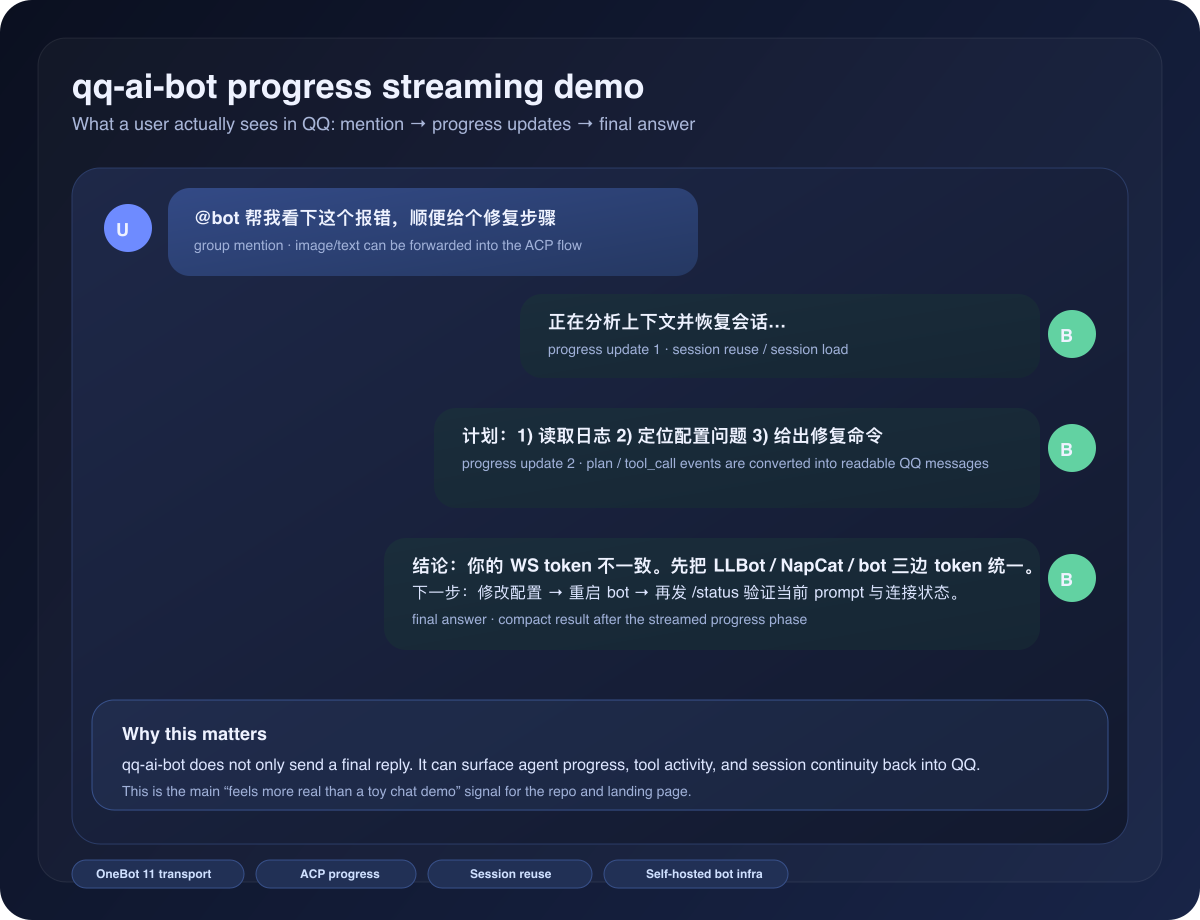Select the 'OneBot 11 transport' tag
The height and width of the screenshot is (920, 1200).
click(x=158, y=874)
